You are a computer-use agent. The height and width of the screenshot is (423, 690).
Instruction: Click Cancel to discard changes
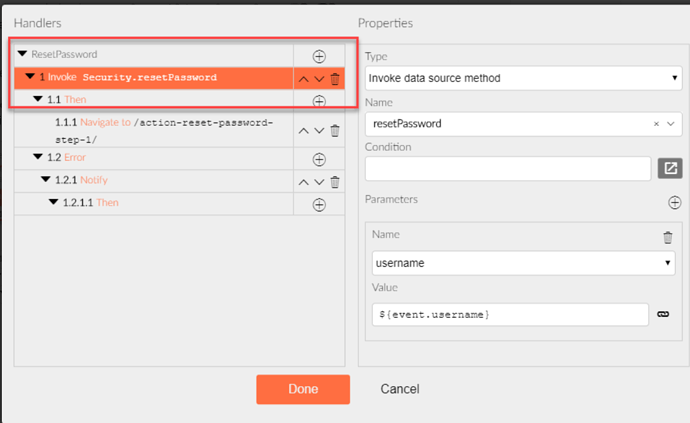click(400, 389)
